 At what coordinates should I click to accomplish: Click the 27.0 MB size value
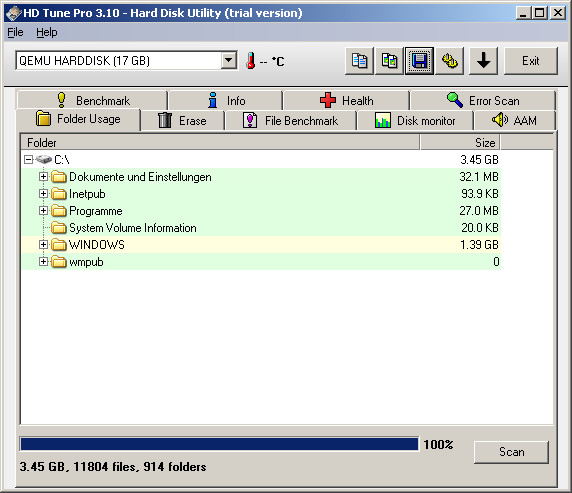tap(479, 211)
